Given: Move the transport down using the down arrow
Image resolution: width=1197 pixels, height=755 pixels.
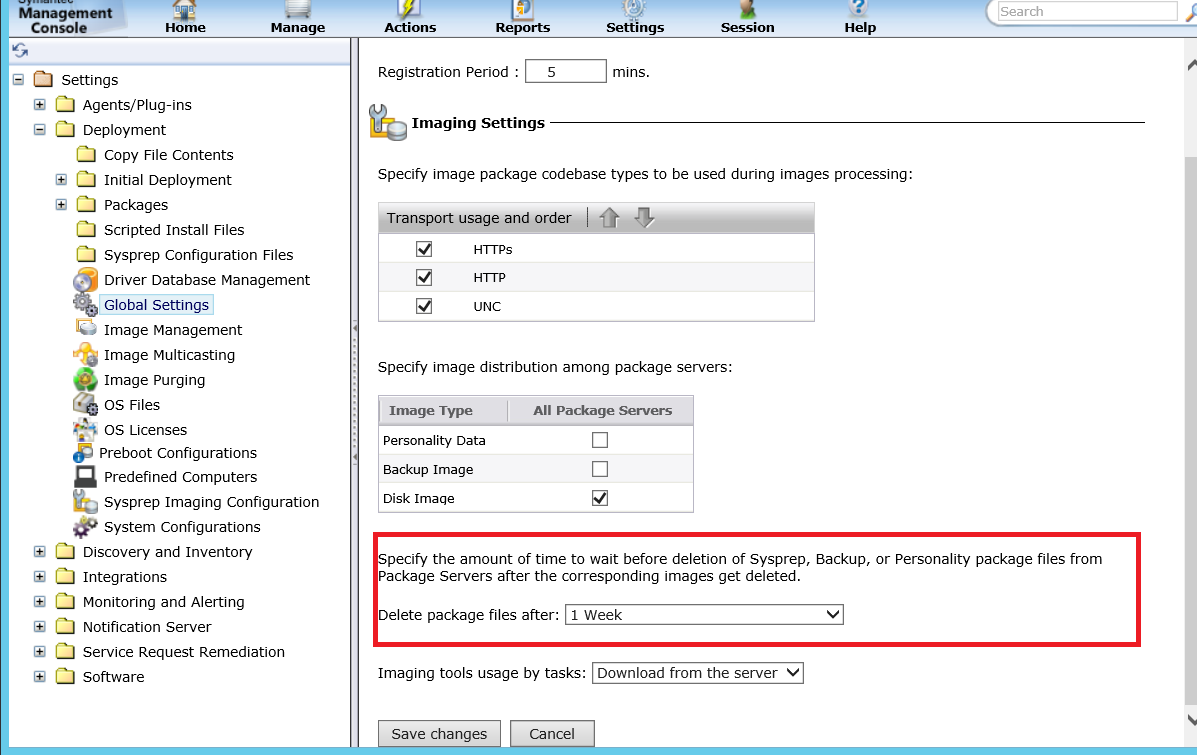Looking at the screenshot, I should tap(644, 218).
